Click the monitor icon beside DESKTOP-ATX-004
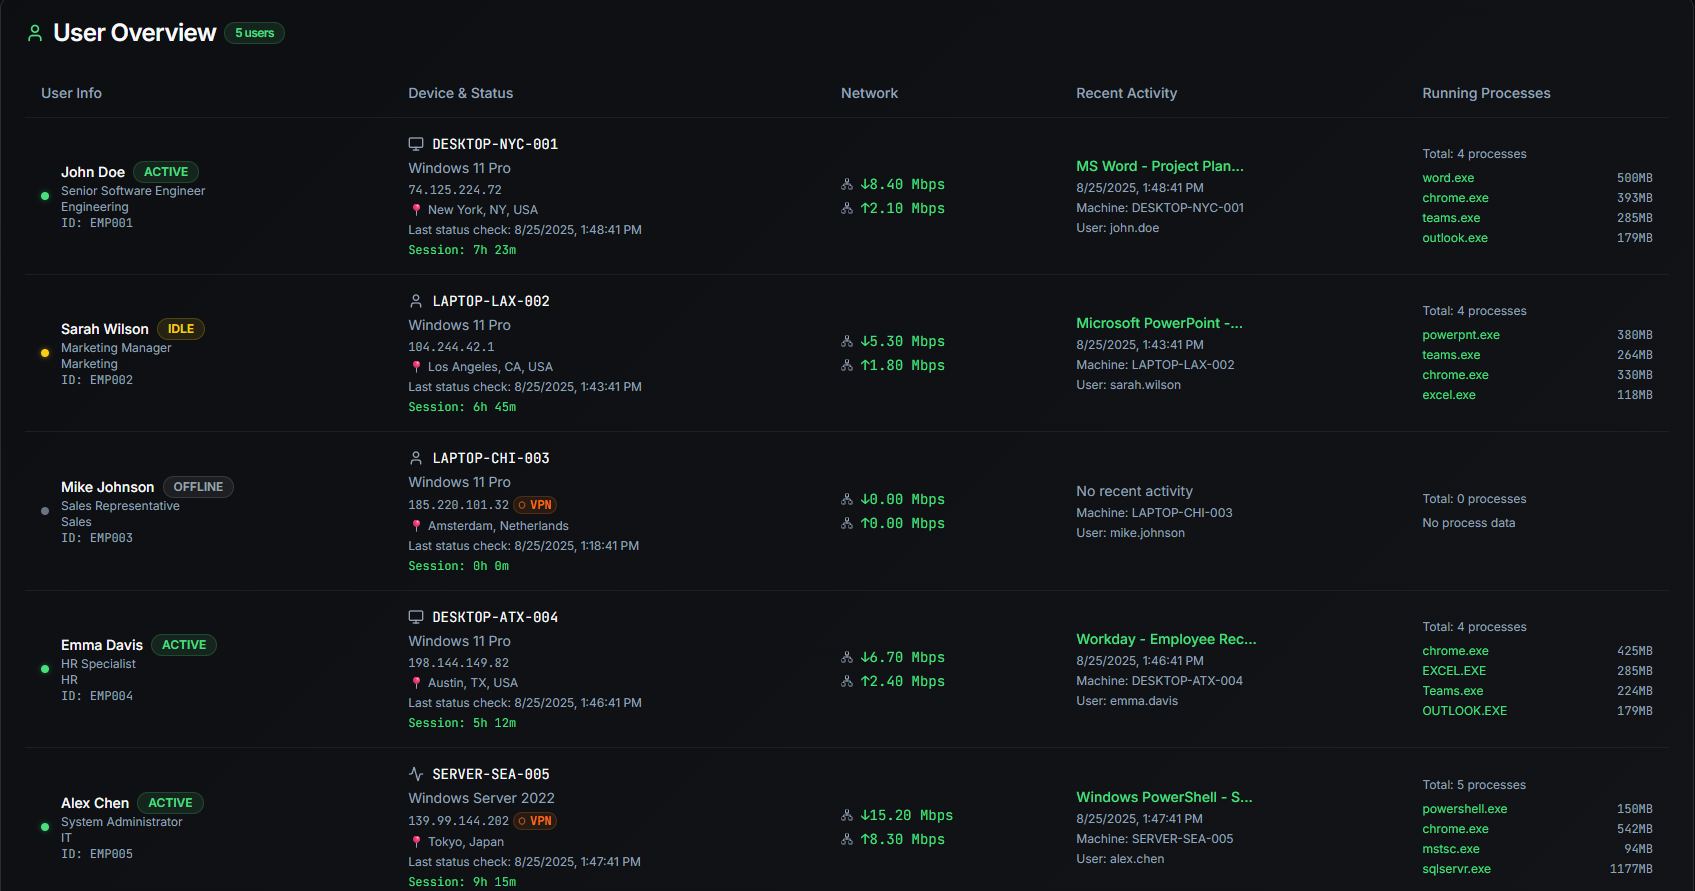The width and height of the screenshot is (1695, 891). point(416,617)
